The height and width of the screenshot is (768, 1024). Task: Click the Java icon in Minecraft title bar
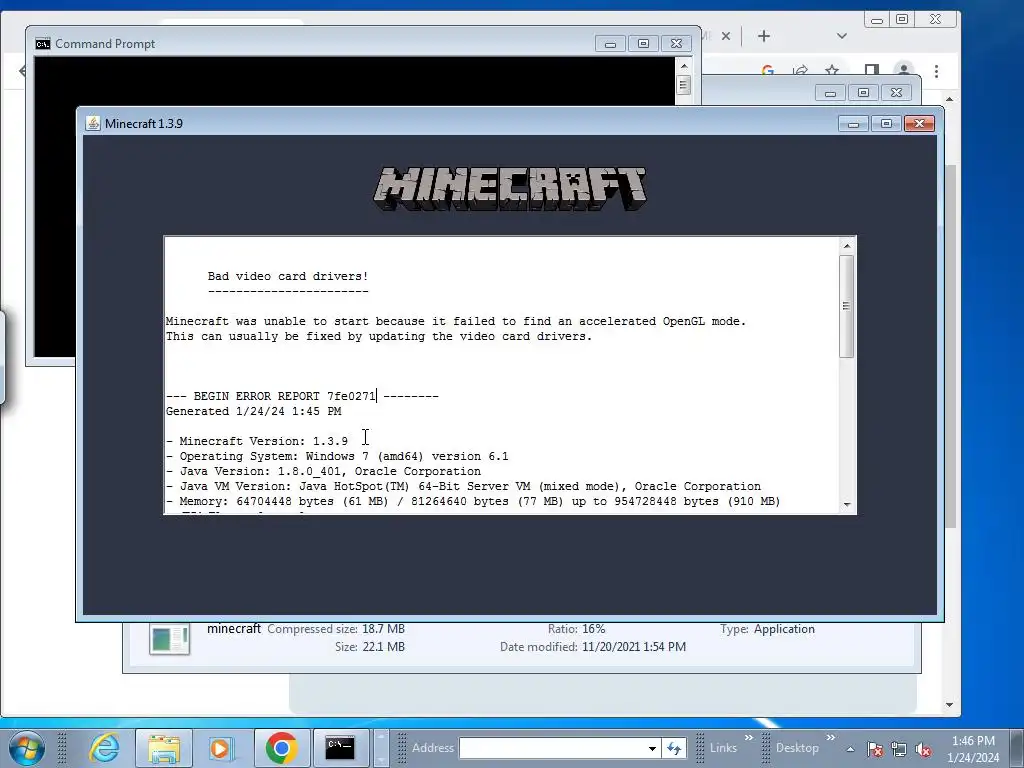point(93,123)
